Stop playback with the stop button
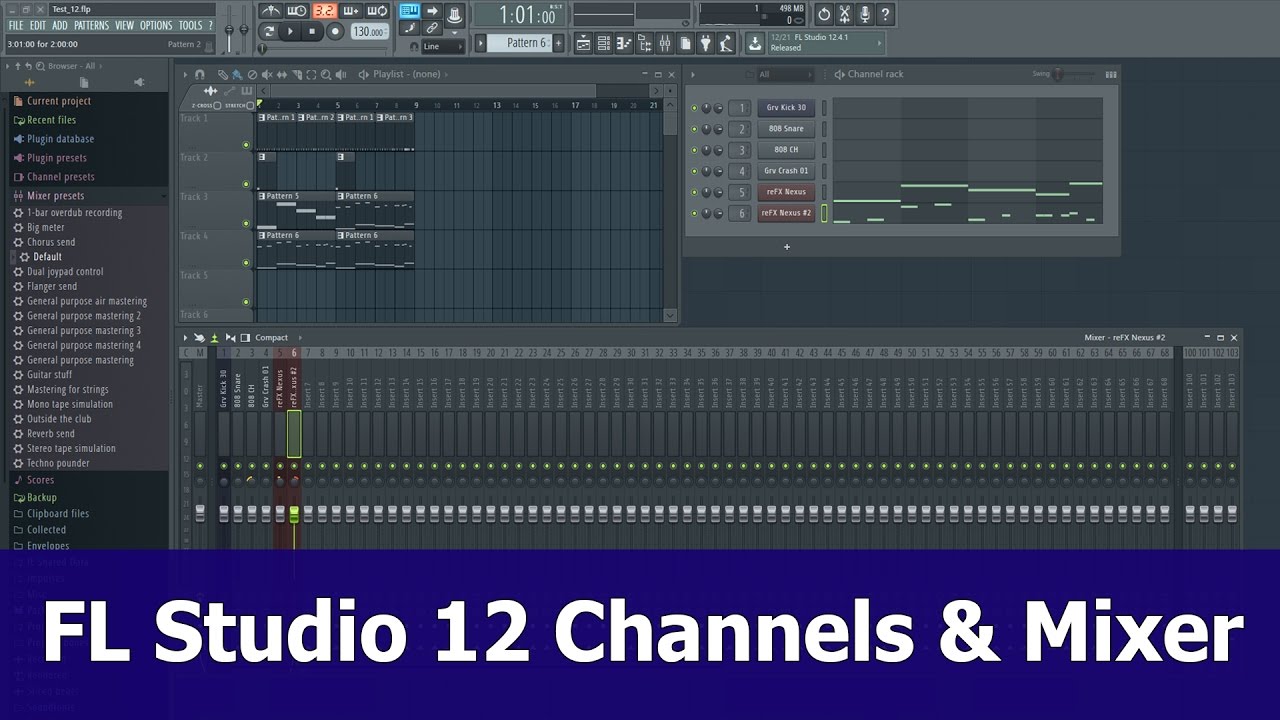Screen dimensions: 1280x720 pos(312,31)
